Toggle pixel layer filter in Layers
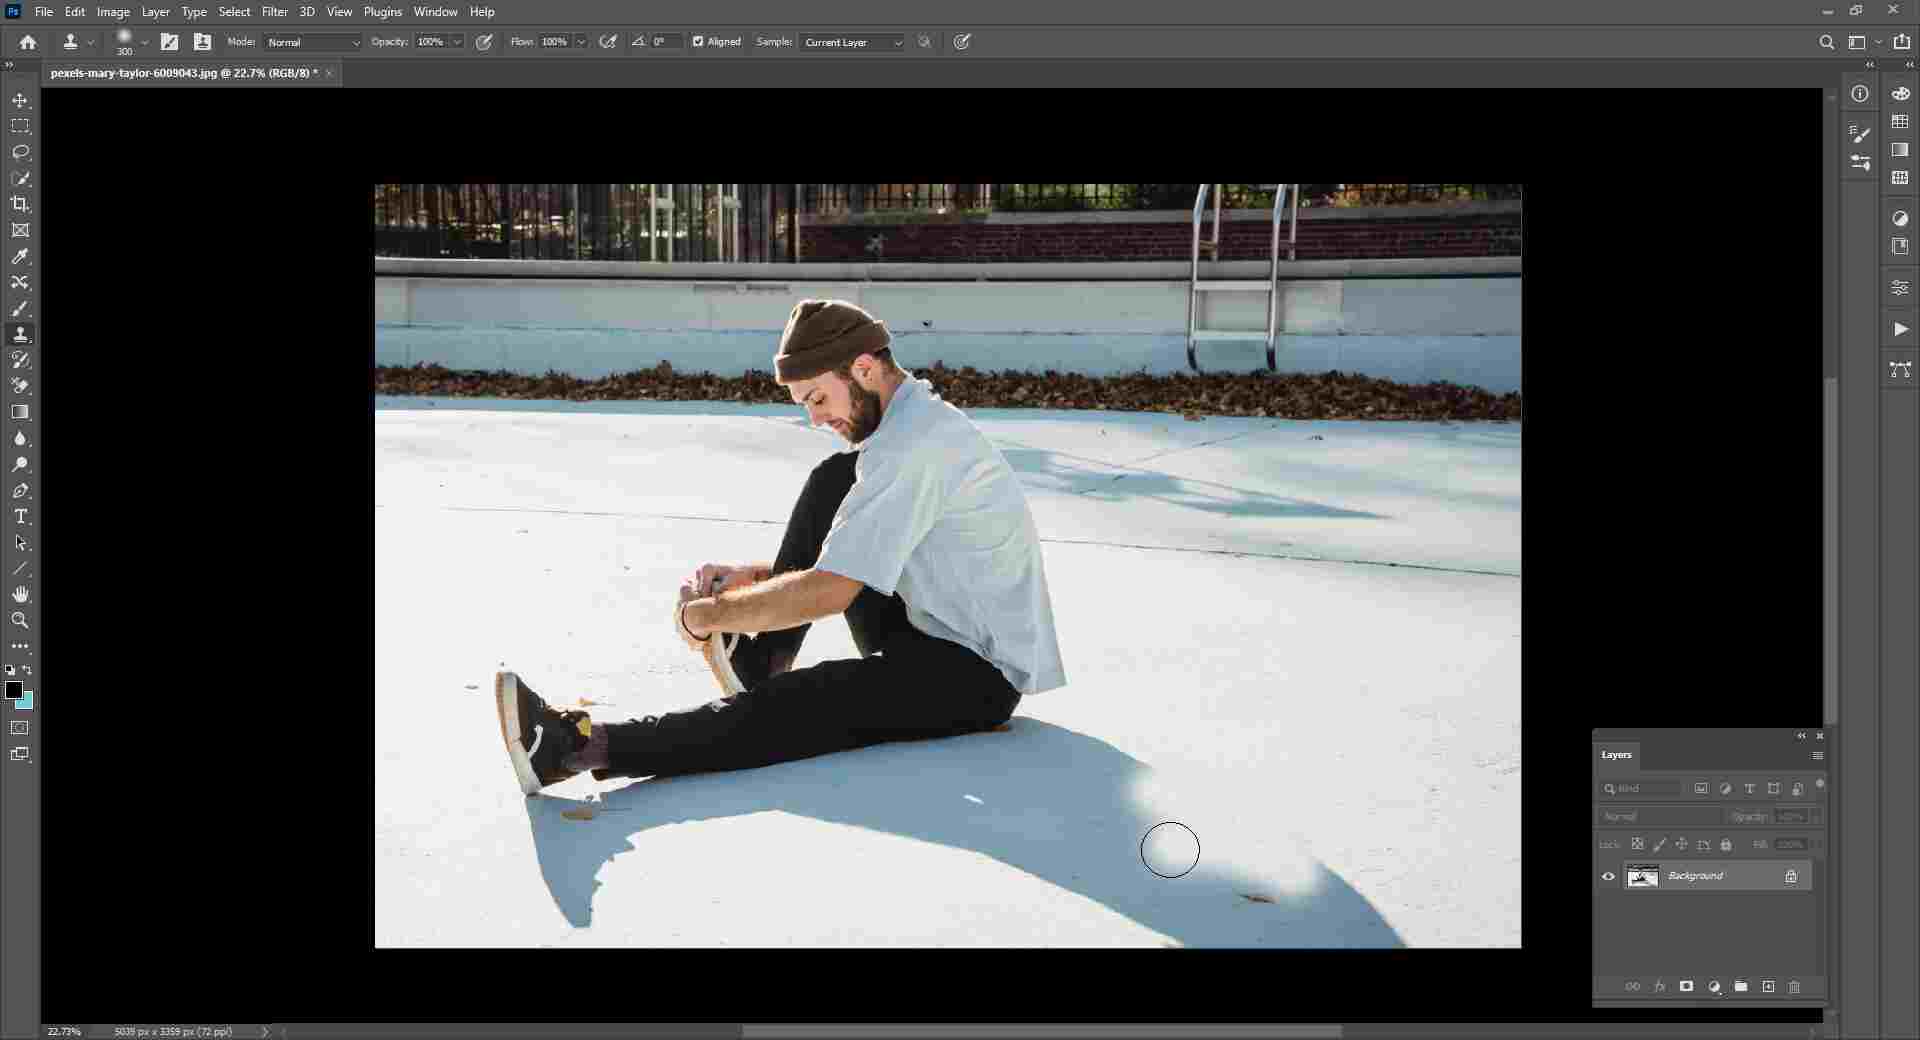The width and height of the screenshot is (1920, 1040). (1701, 789)
